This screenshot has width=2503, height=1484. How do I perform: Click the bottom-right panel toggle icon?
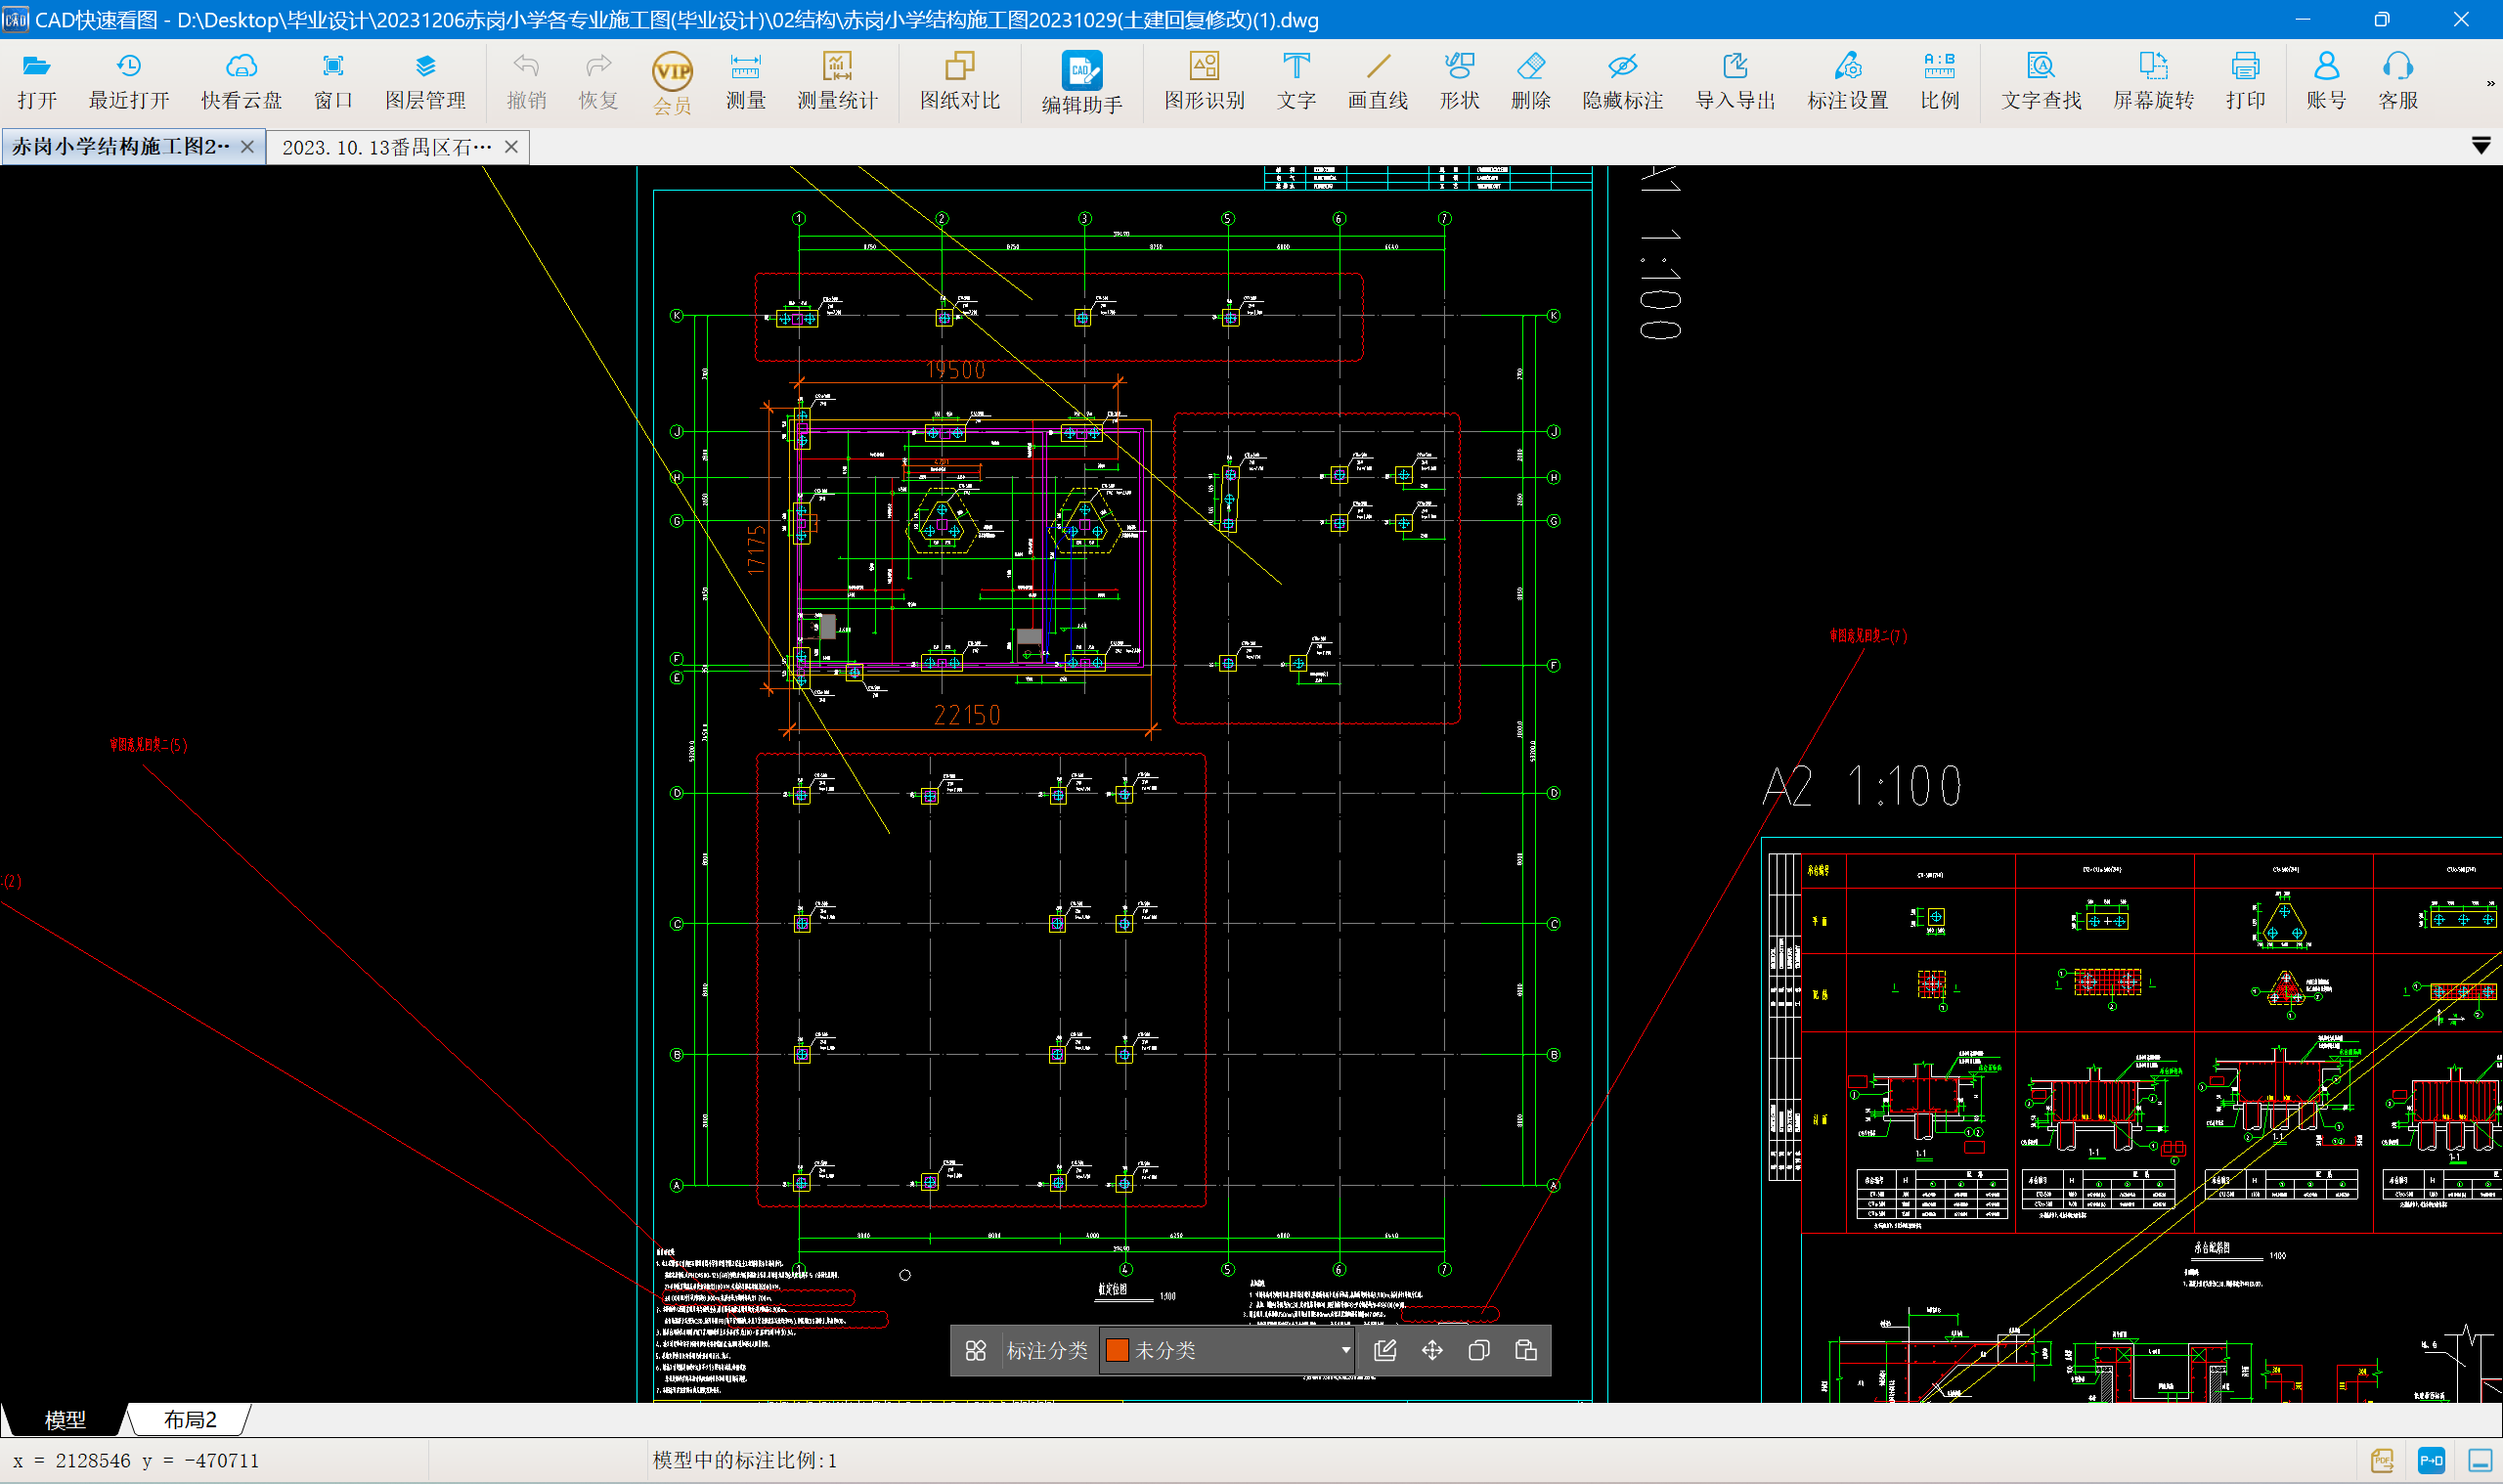click(2480, 1461)
